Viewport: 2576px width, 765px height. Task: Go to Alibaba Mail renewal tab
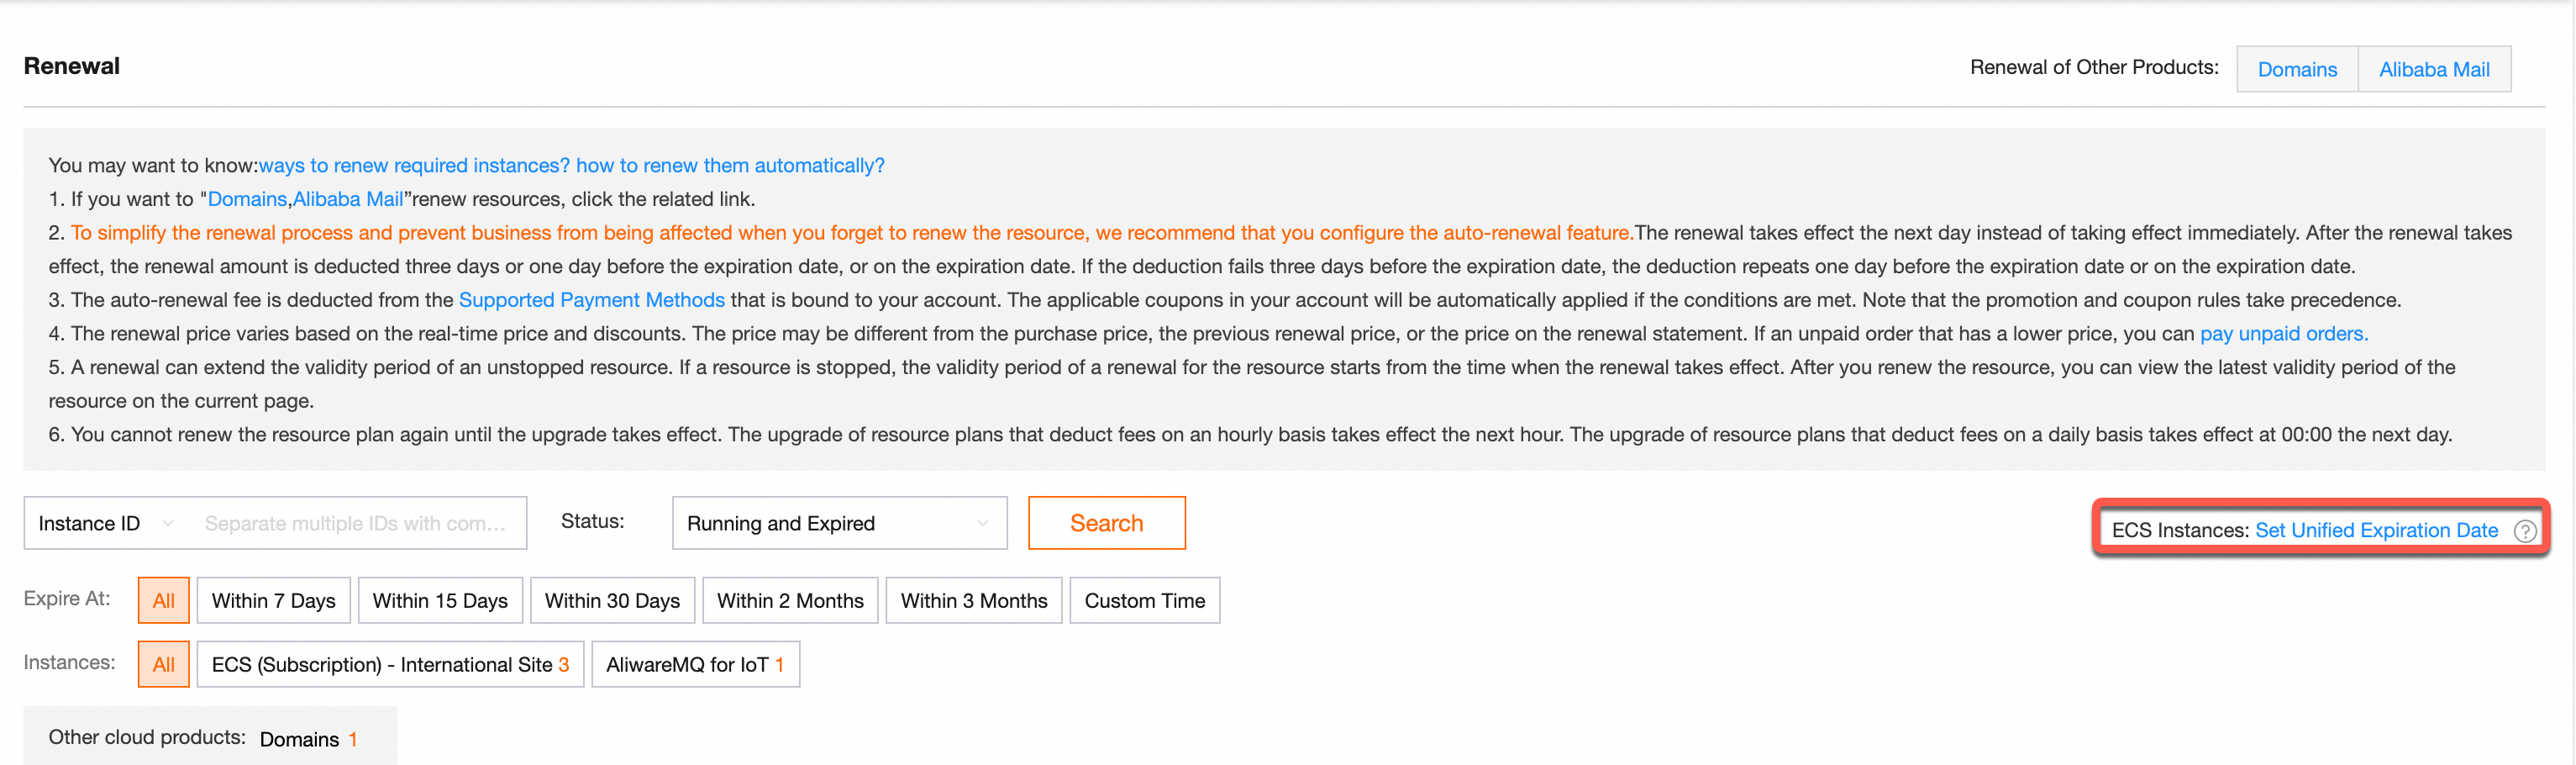[2434, 69]
